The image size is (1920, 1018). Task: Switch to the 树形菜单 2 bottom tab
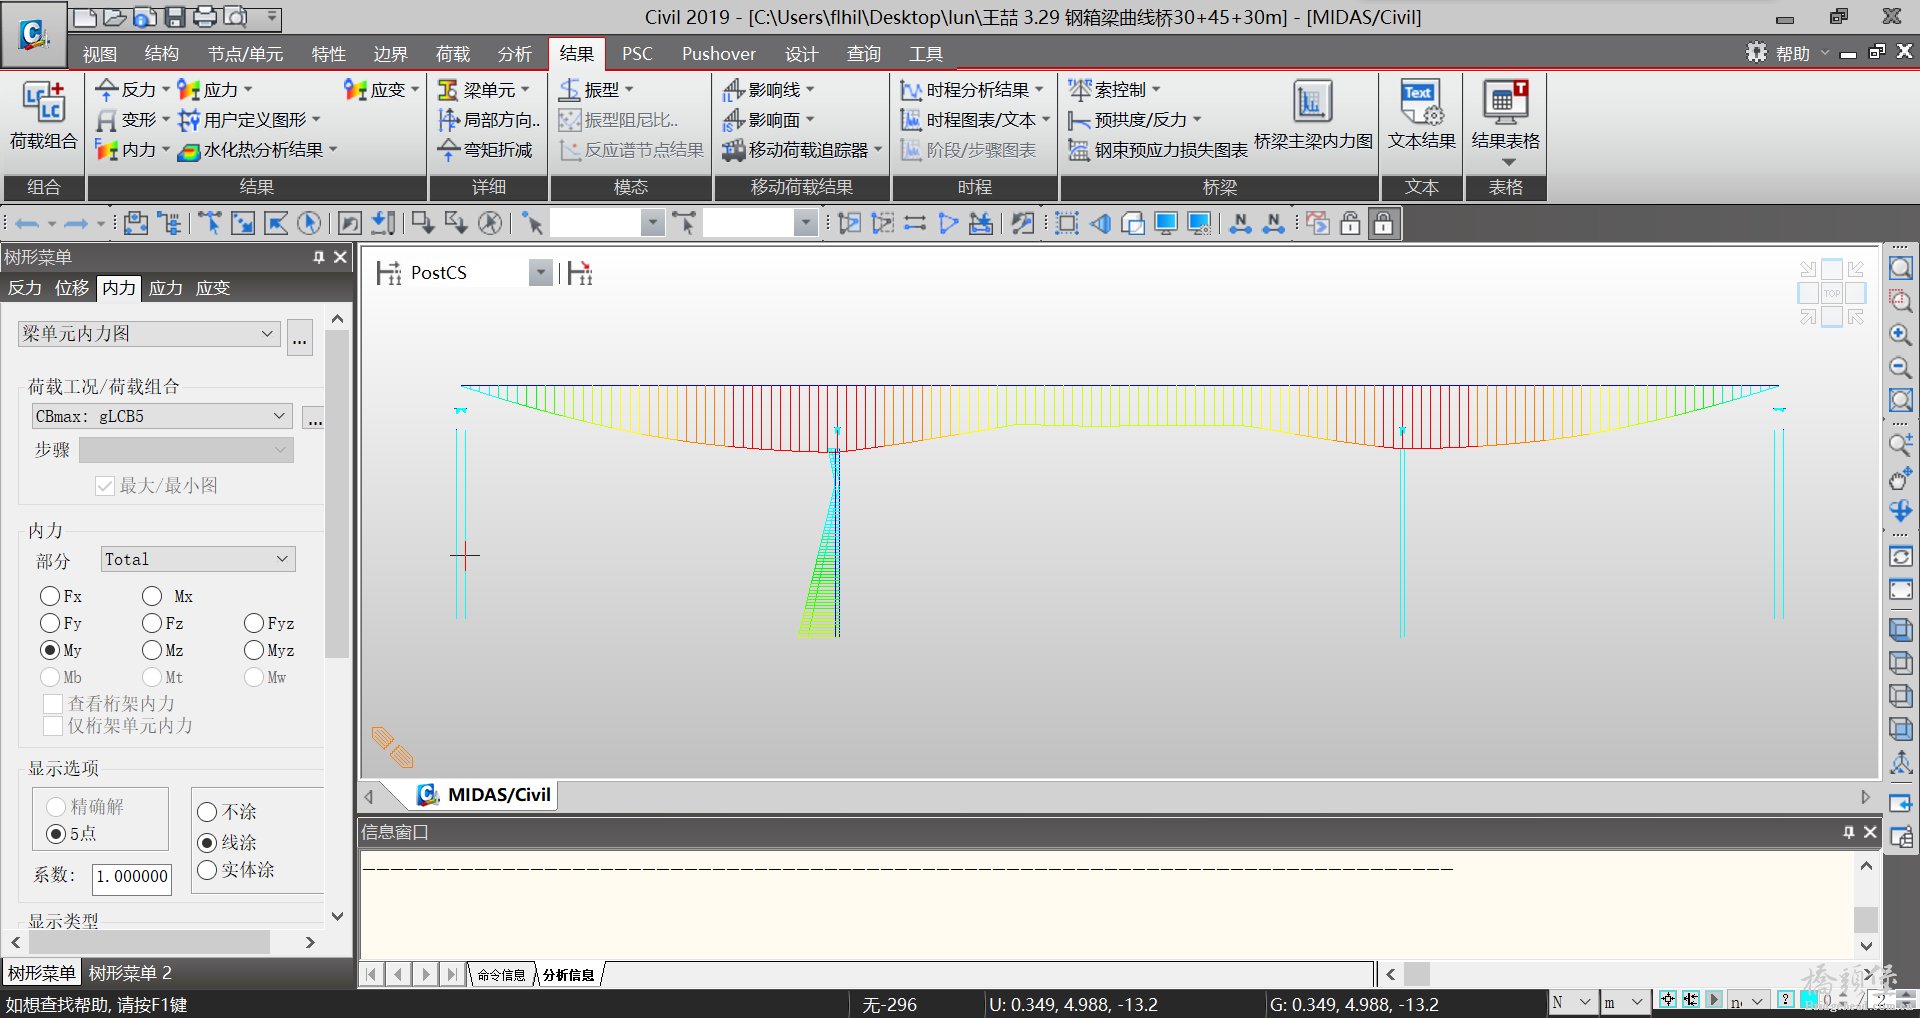click(x=130, y=973)
